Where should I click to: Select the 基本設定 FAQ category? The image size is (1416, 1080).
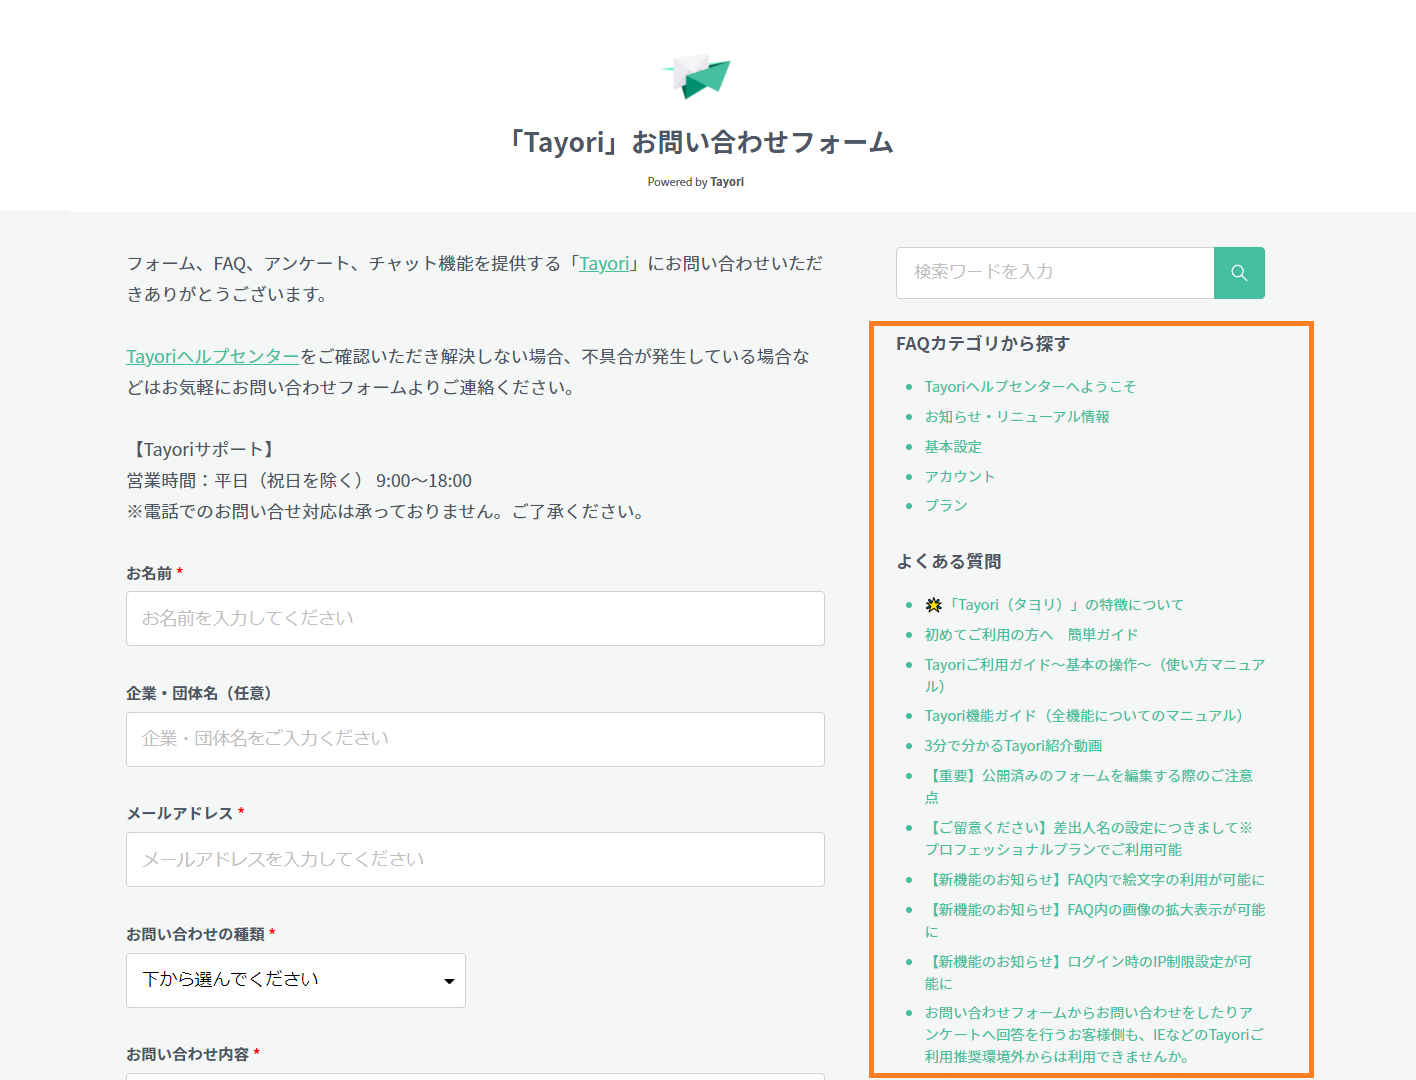953,447
